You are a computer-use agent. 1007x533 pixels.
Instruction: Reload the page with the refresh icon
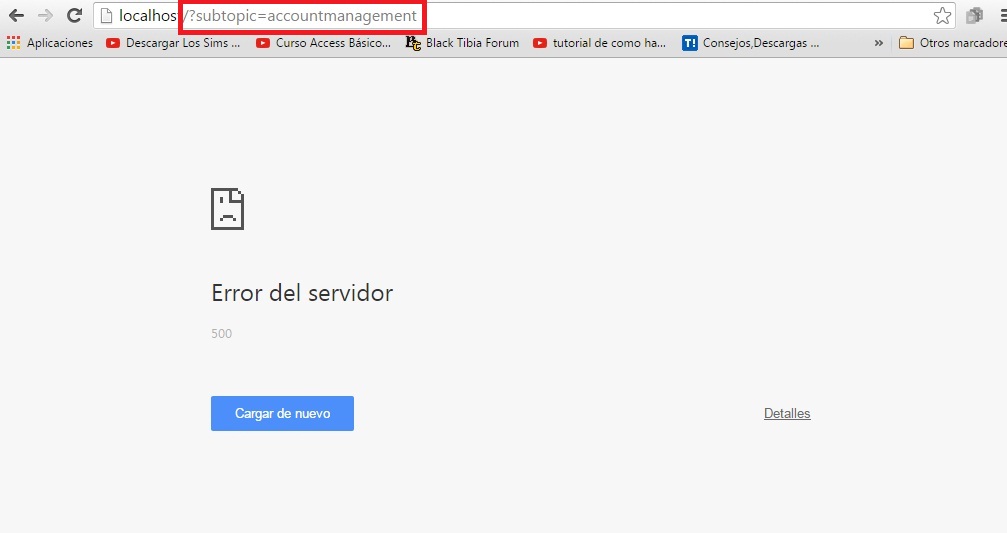[x=74, y=15]
